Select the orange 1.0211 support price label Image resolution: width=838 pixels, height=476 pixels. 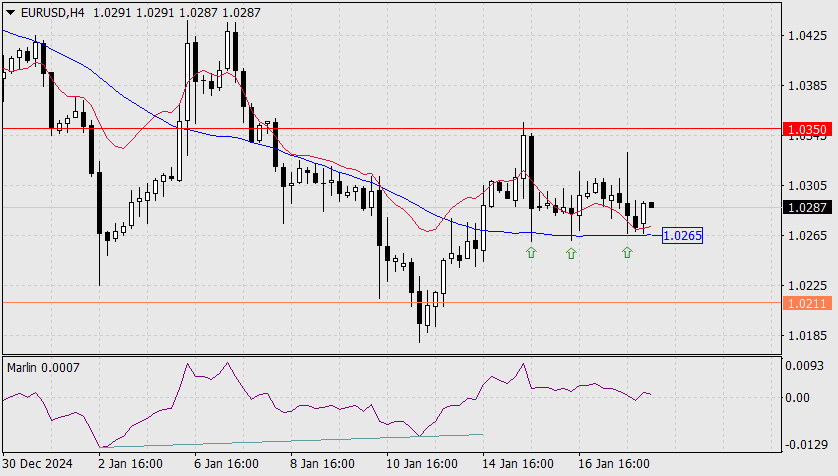click(807, 303)
